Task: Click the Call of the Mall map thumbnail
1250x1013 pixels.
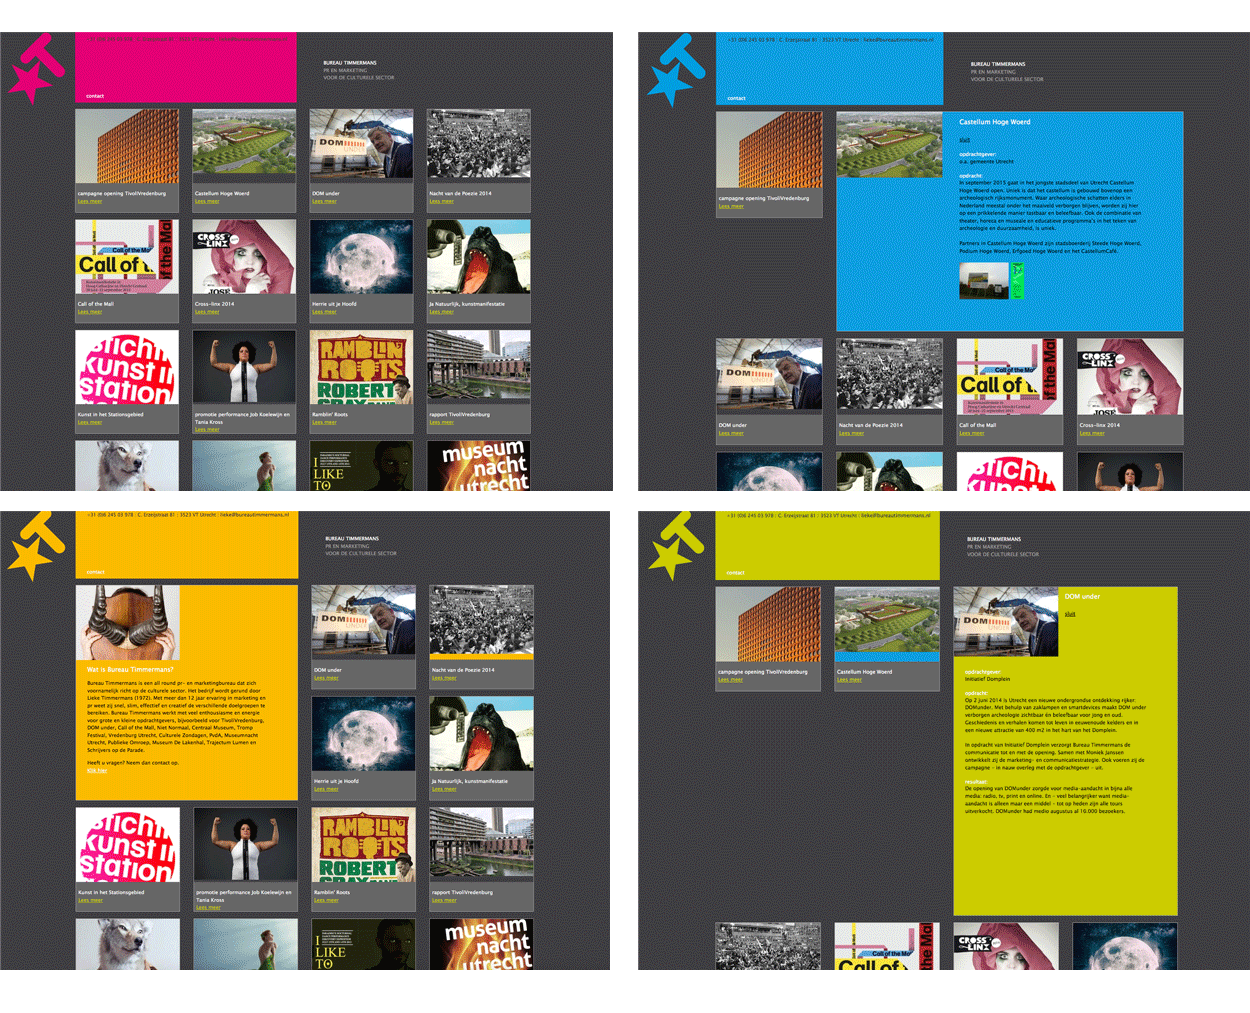Action: pos(127,256)
